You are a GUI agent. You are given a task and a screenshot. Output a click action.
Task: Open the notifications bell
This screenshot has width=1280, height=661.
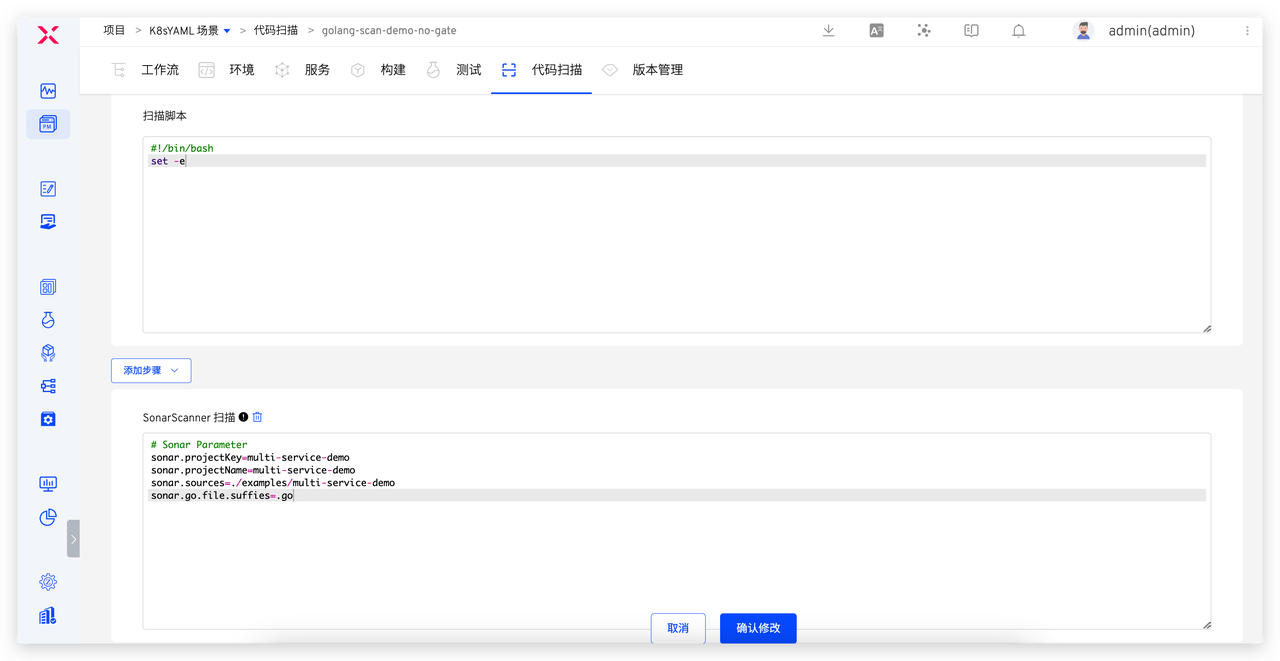[x=1019, y=31]
